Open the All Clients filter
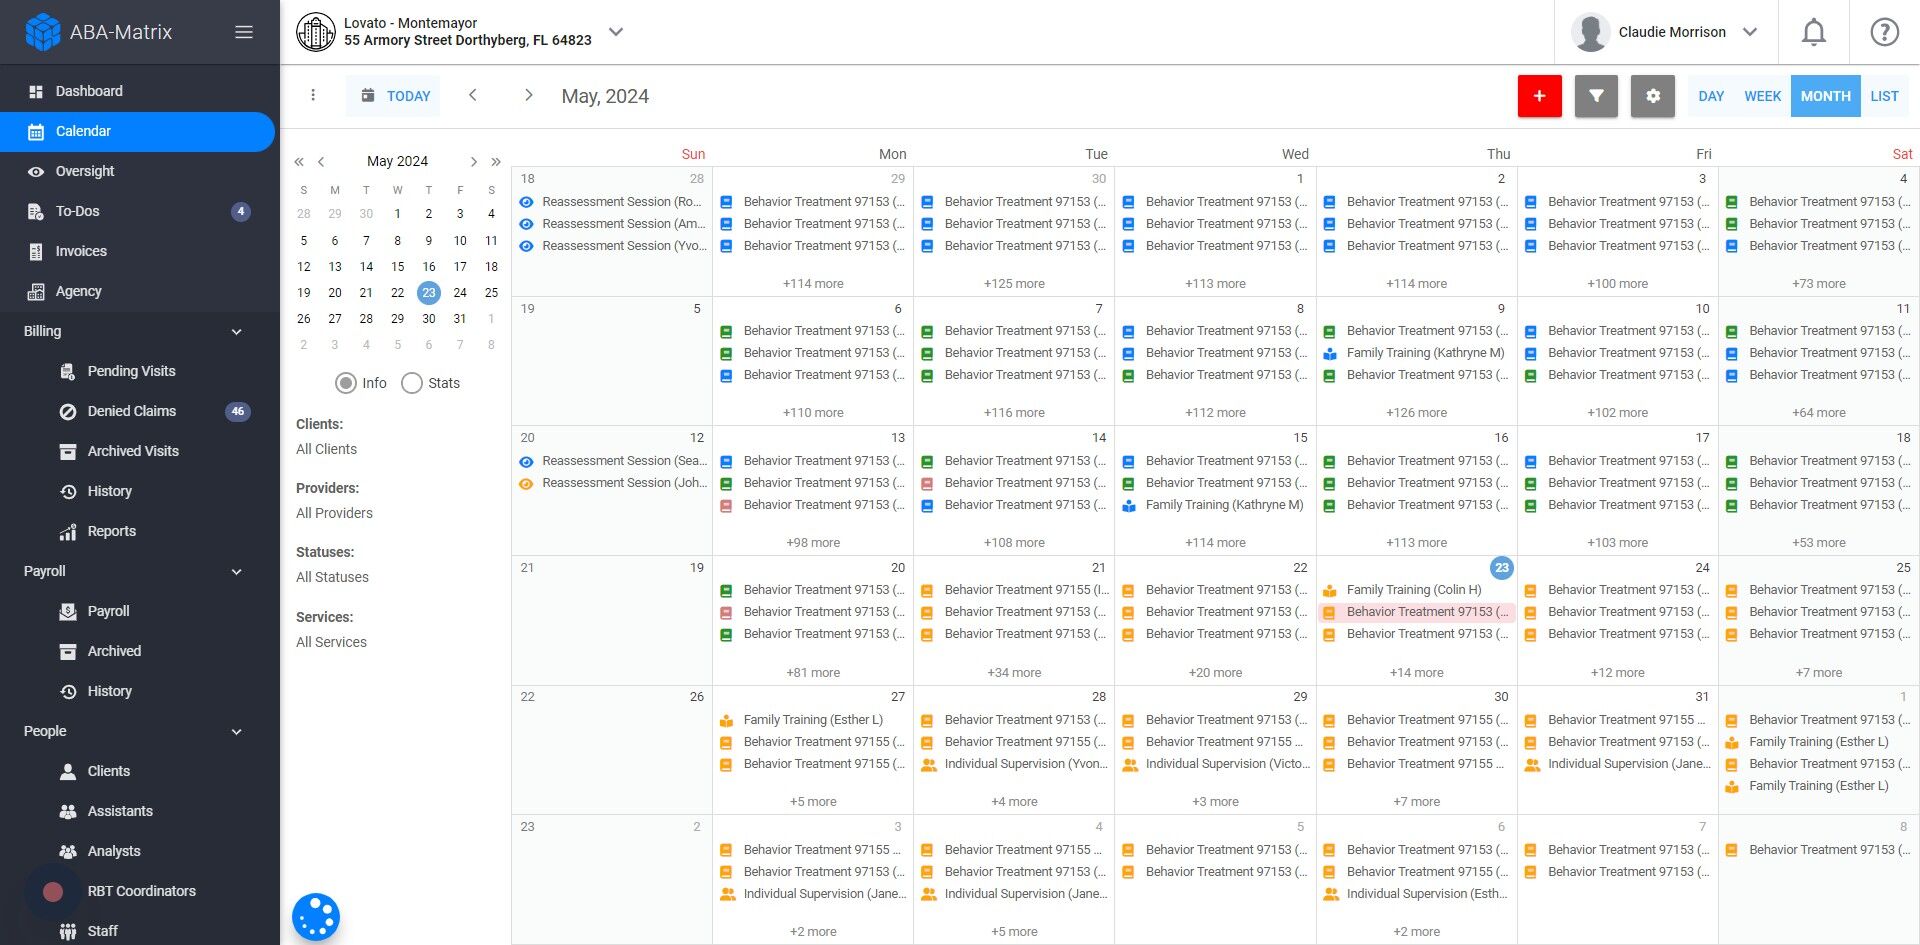The height and width of the screenshot is (945, 1920). (x=327, y=449)
